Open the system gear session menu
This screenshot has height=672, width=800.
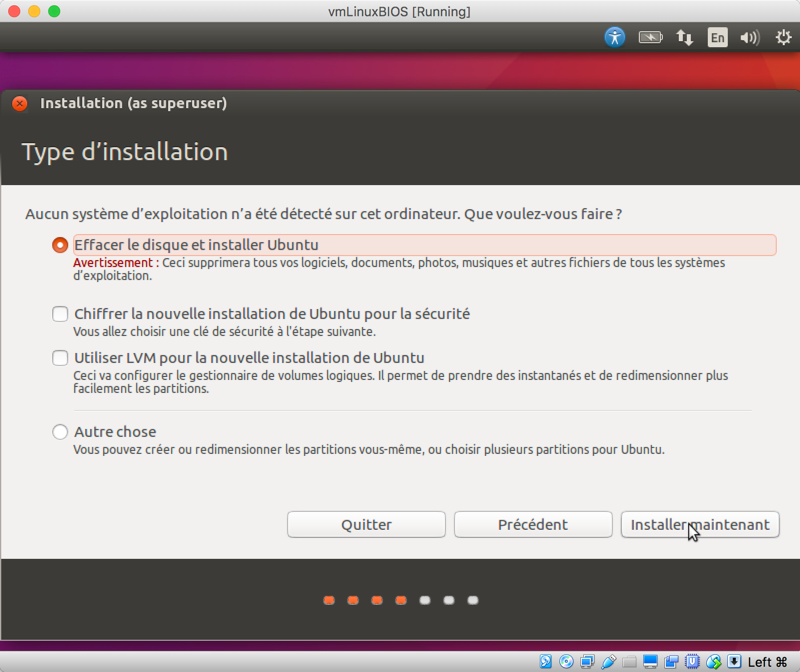[x=783, y=37]
